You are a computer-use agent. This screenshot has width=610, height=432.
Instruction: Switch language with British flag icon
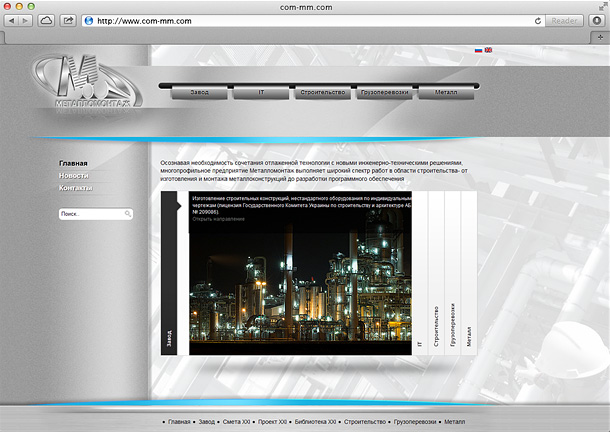488,50
